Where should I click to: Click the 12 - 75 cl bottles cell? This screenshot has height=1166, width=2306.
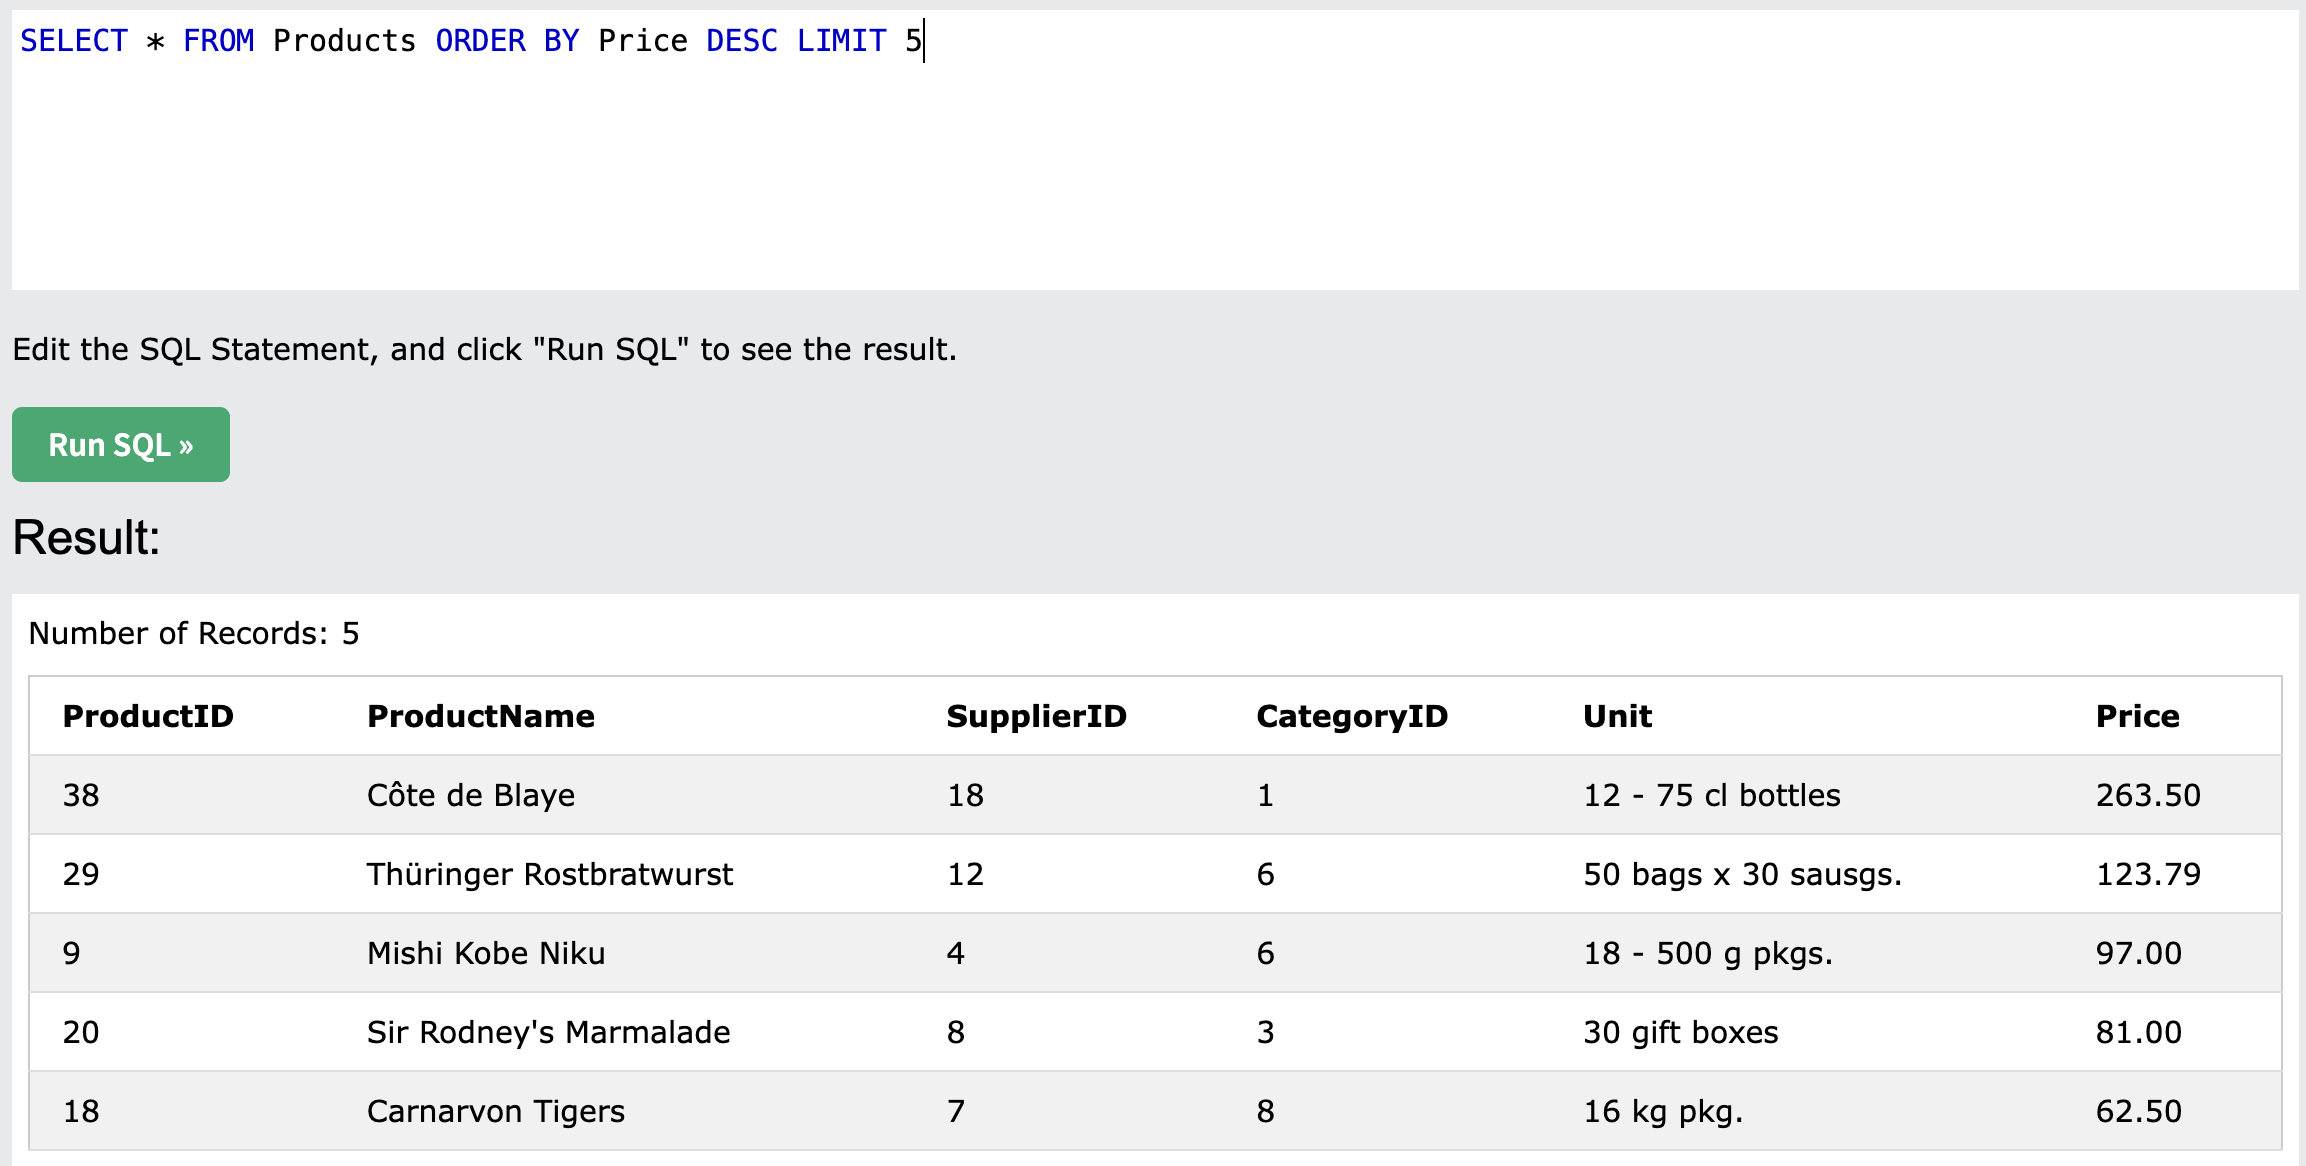(x=1712, y=795)
